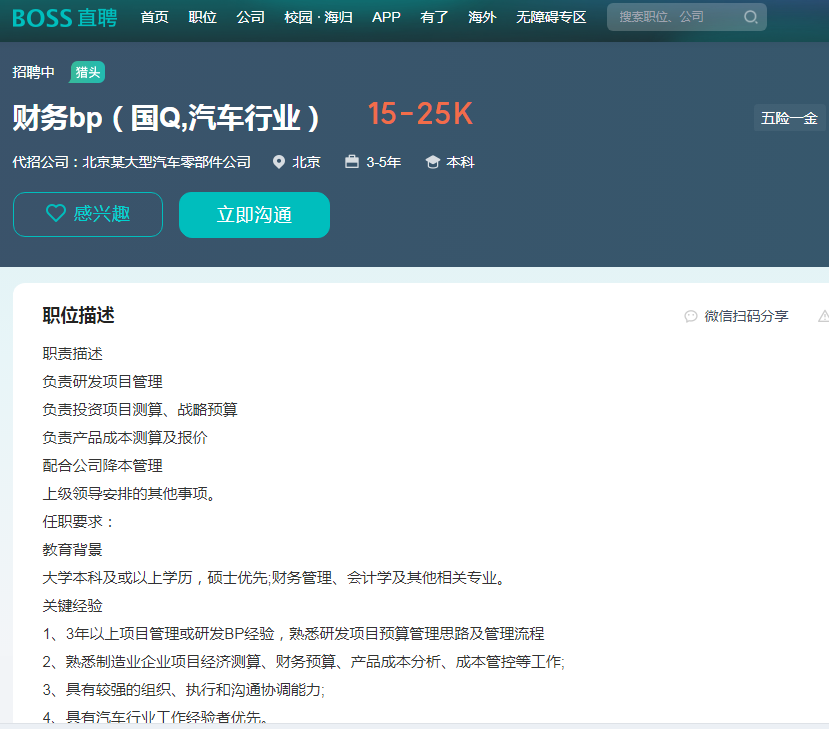Click the graduation cap icon beside 本科
The height and width of the screenshot is (729, 829).
point(432,162)
